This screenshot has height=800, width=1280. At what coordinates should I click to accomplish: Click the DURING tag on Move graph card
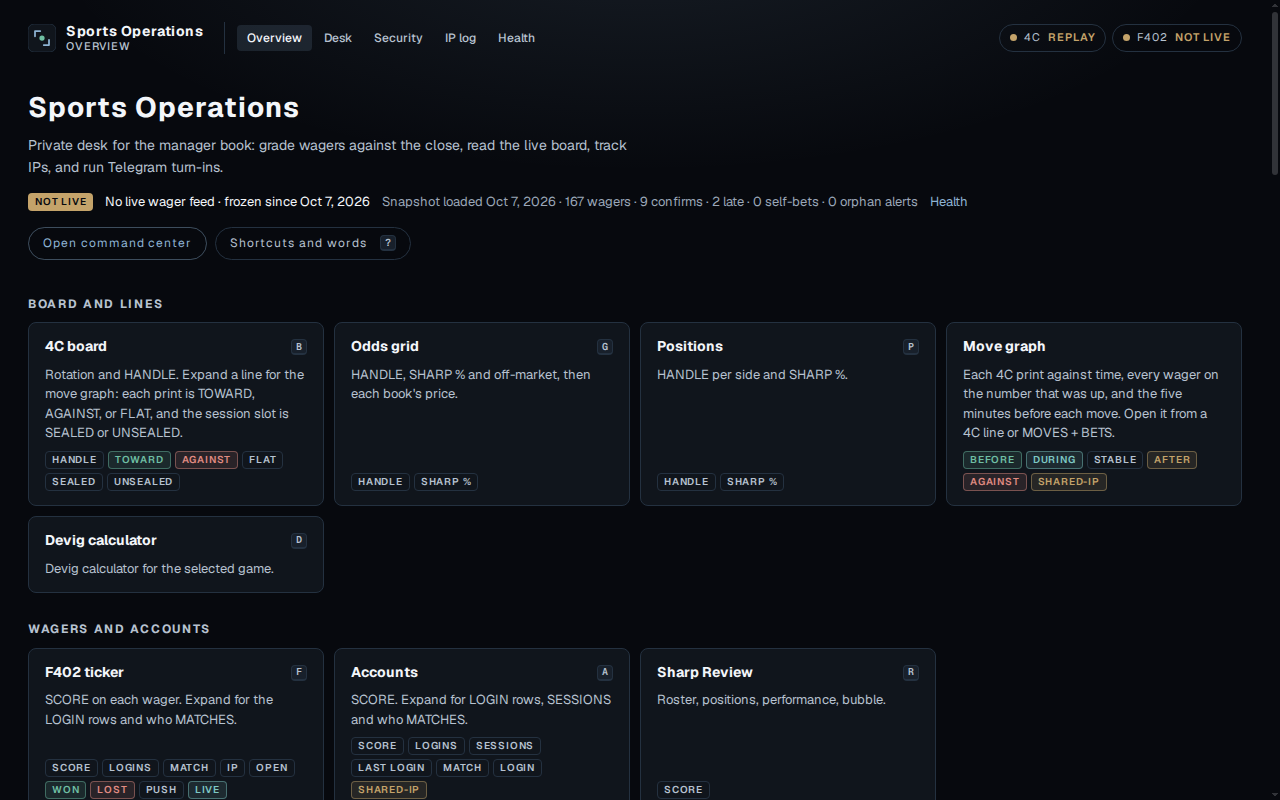click(x=1055, y=460)
